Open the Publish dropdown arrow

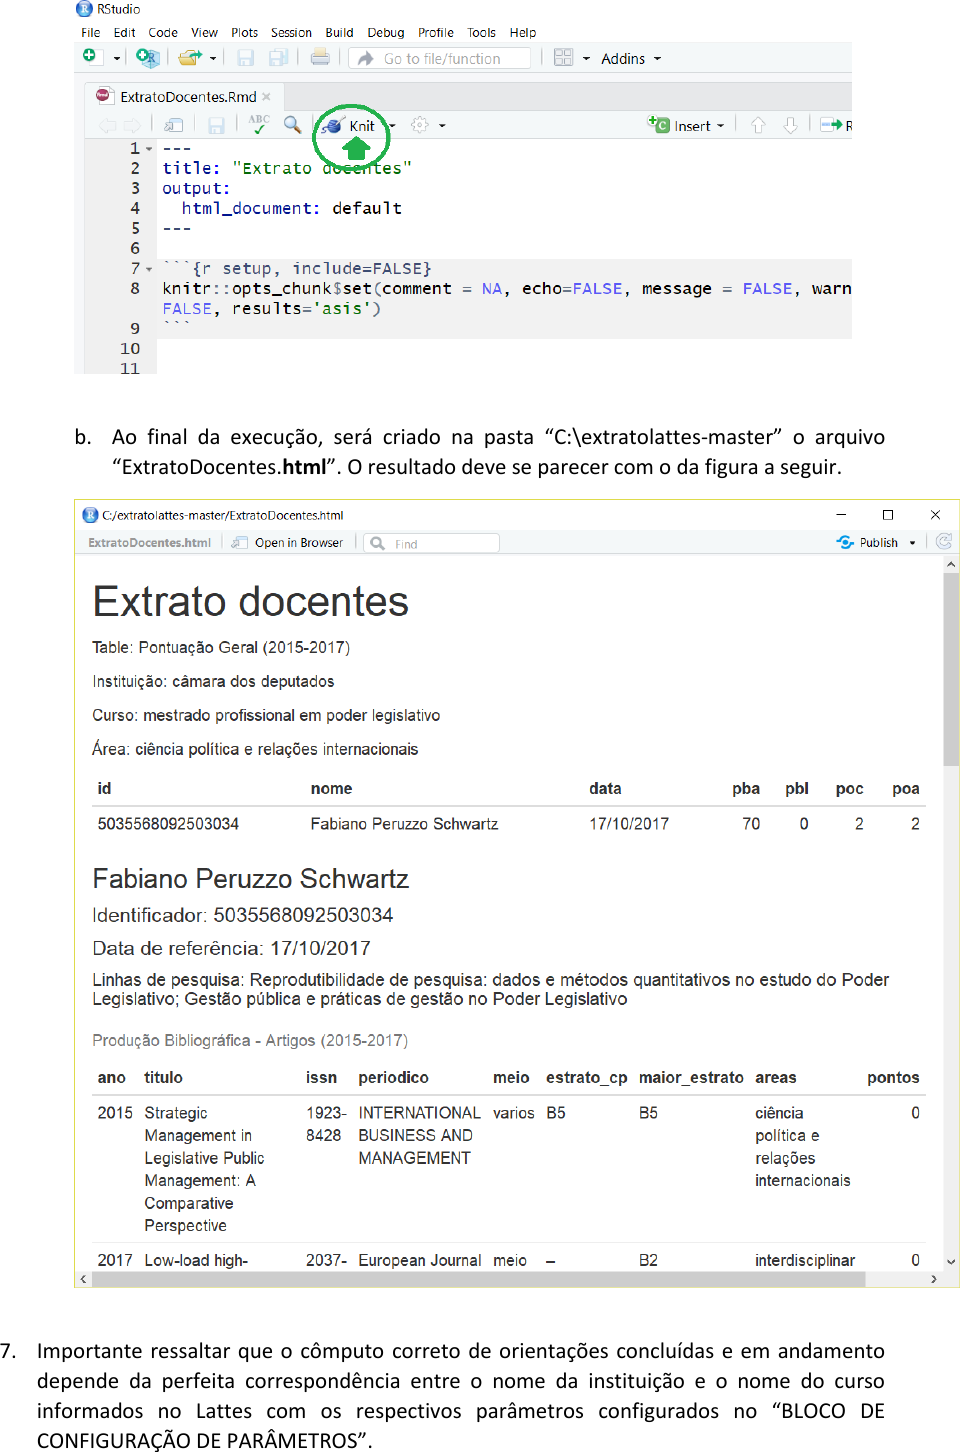[912, 543]
